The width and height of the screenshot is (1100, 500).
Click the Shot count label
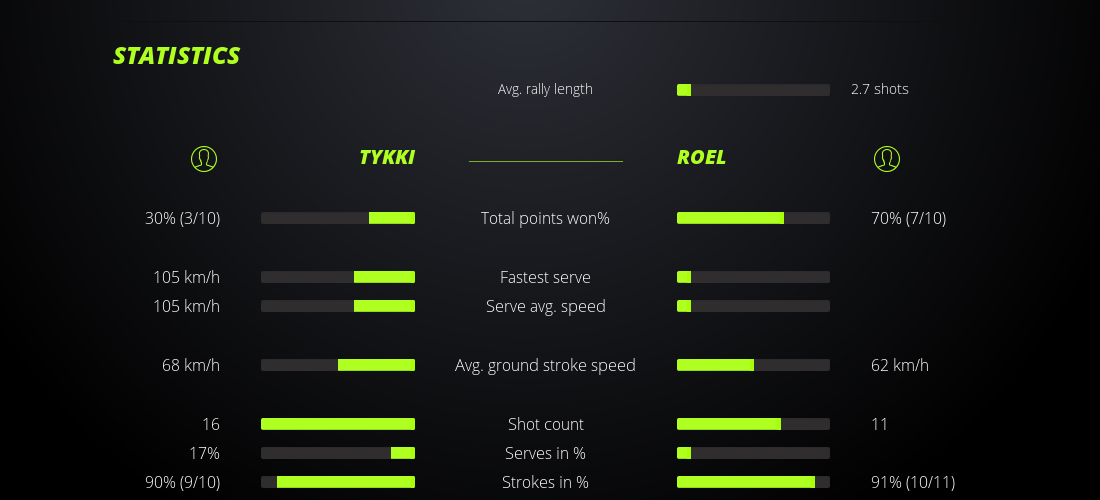tap(545, 424)
